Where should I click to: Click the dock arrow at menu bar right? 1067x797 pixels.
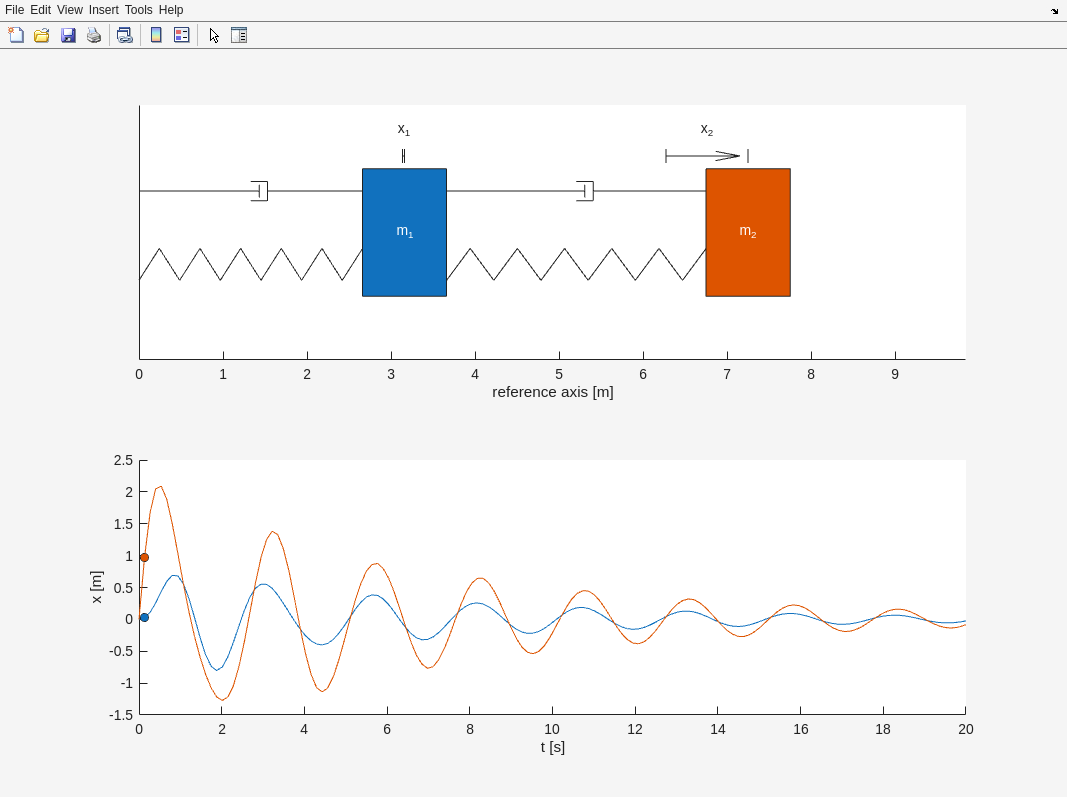[x=1054, y=11]
